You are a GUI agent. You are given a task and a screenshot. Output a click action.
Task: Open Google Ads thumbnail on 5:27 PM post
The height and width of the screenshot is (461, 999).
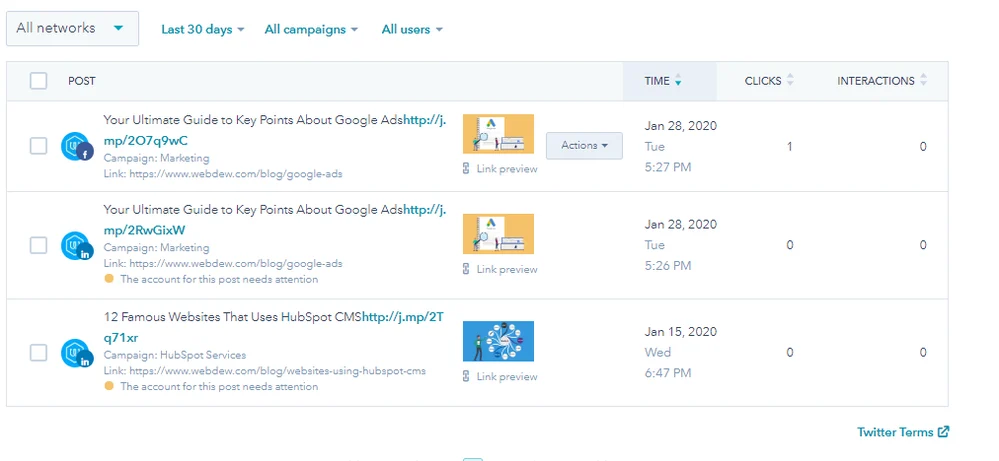[x=498, y=134]
